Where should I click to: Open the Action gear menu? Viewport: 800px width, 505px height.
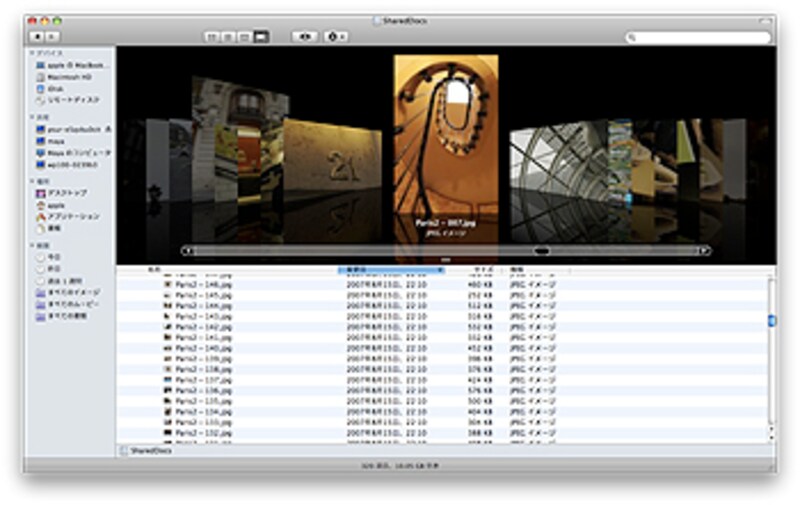[x=337, y=37]
